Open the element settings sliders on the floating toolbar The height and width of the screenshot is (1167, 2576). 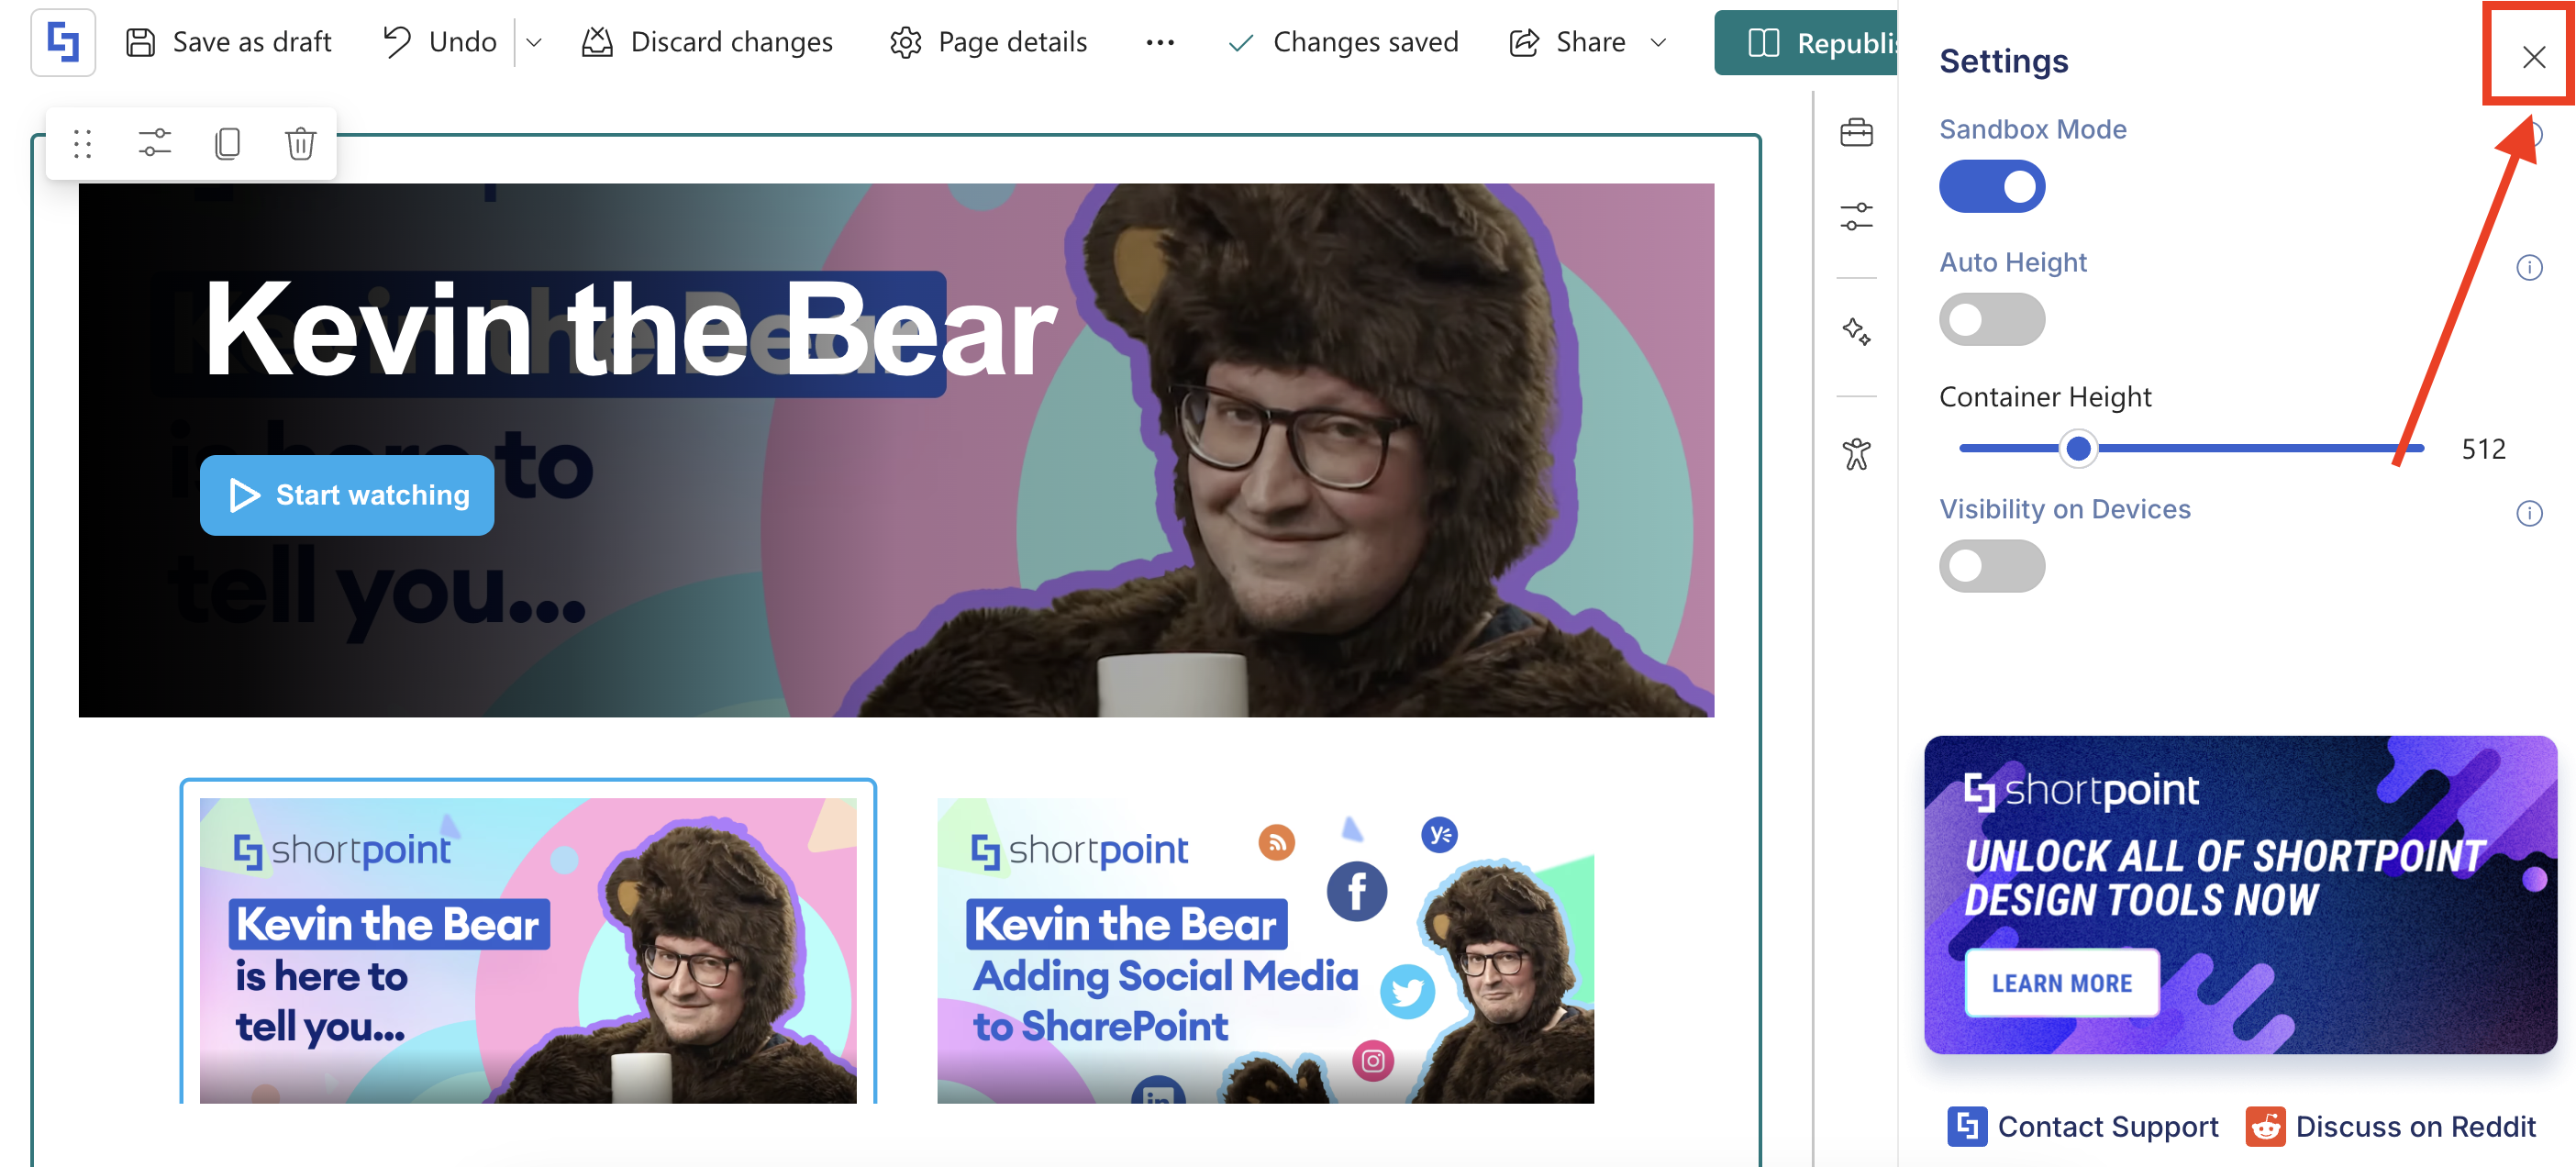155,144
